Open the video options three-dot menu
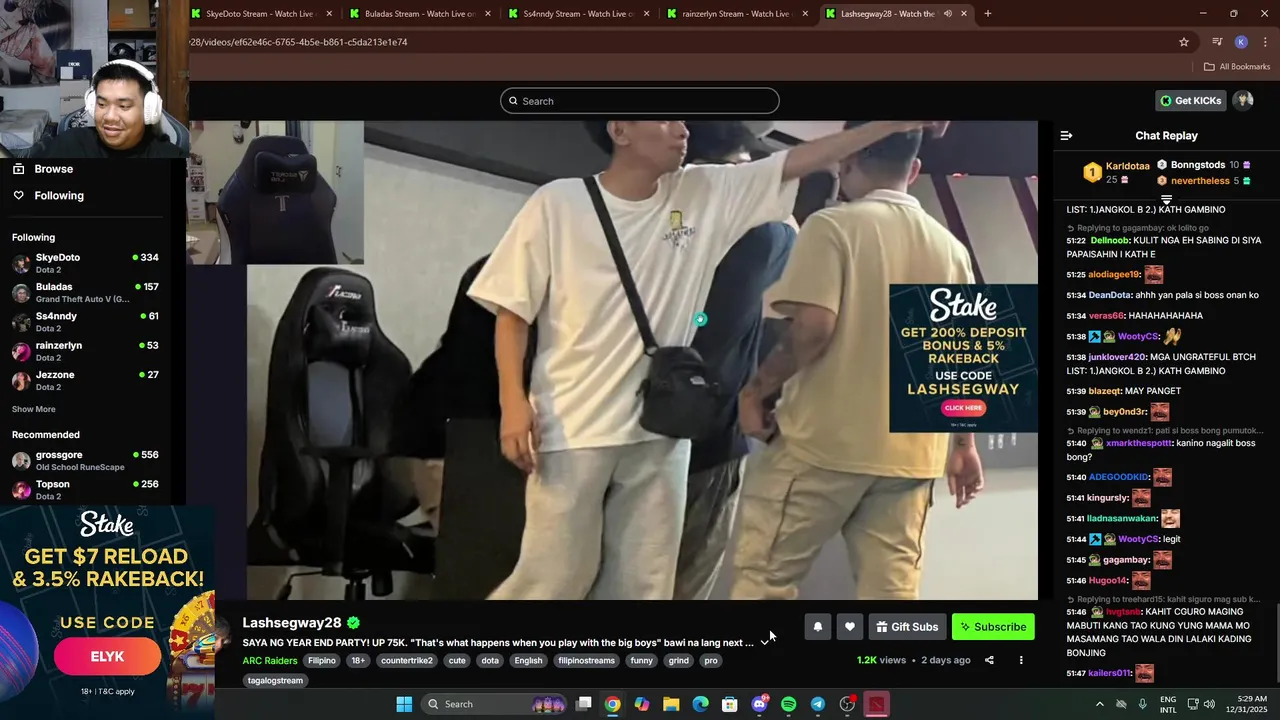Viewport: 1280px width, 720px height. 1021,660
